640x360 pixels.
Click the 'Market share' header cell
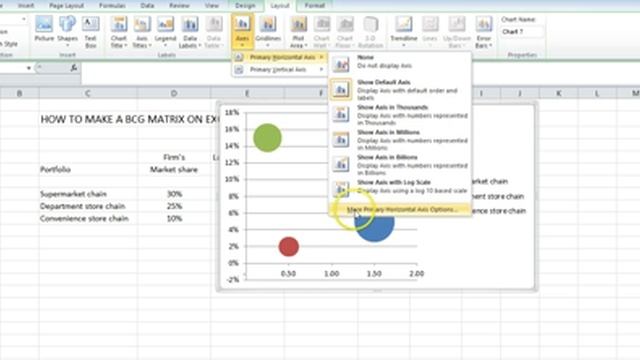174,169
